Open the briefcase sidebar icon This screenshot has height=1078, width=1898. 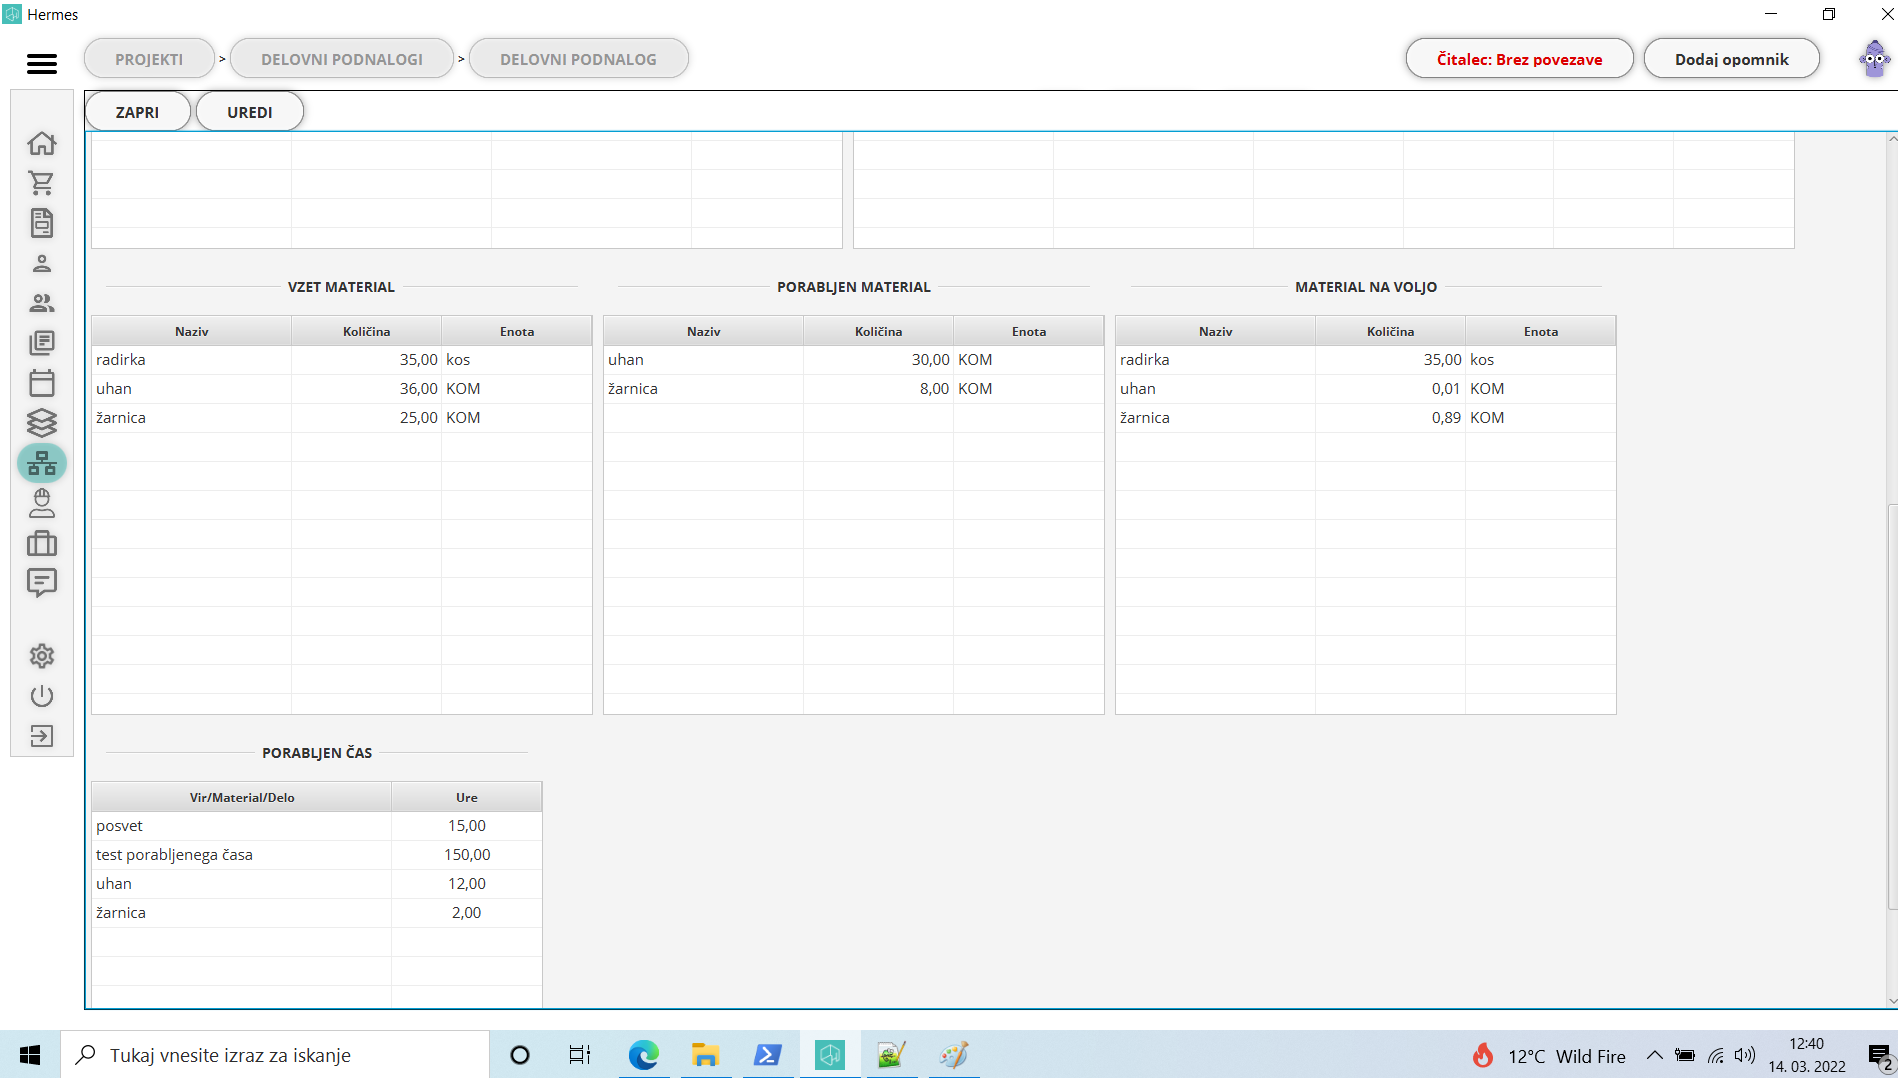pyautogui.click(x=41, y=543)
